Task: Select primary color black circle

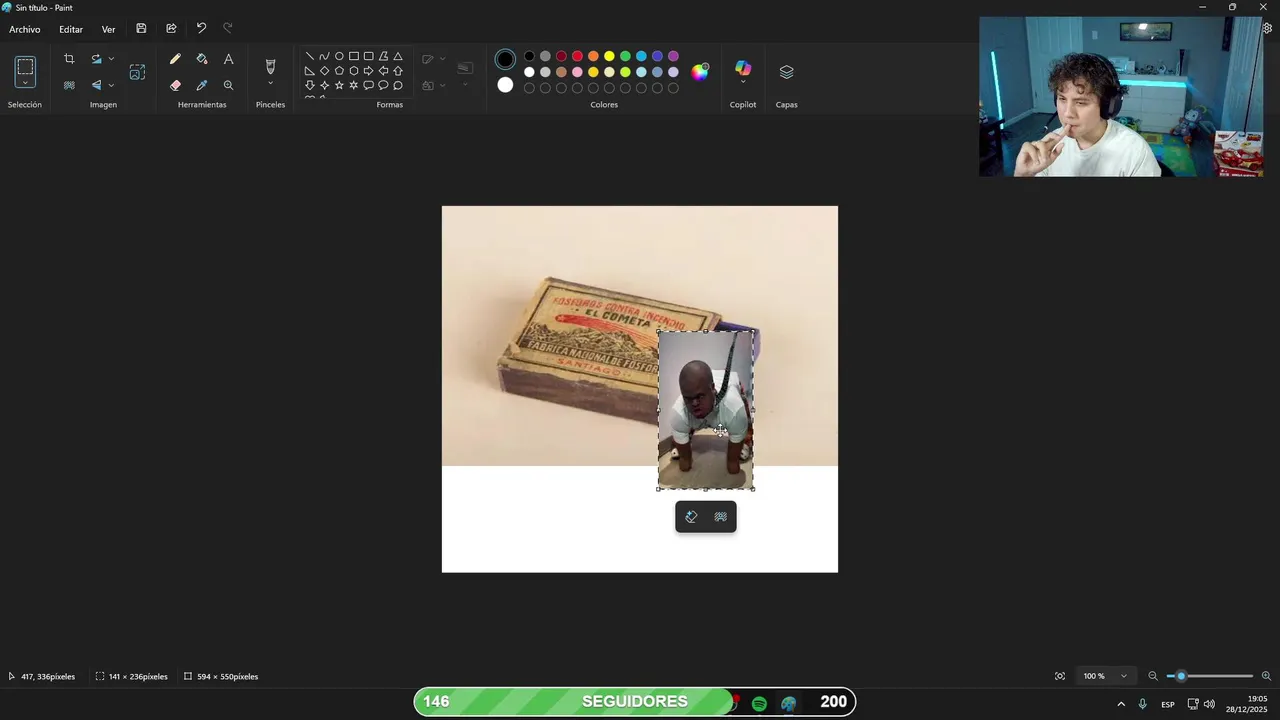Action: [505, 60]
